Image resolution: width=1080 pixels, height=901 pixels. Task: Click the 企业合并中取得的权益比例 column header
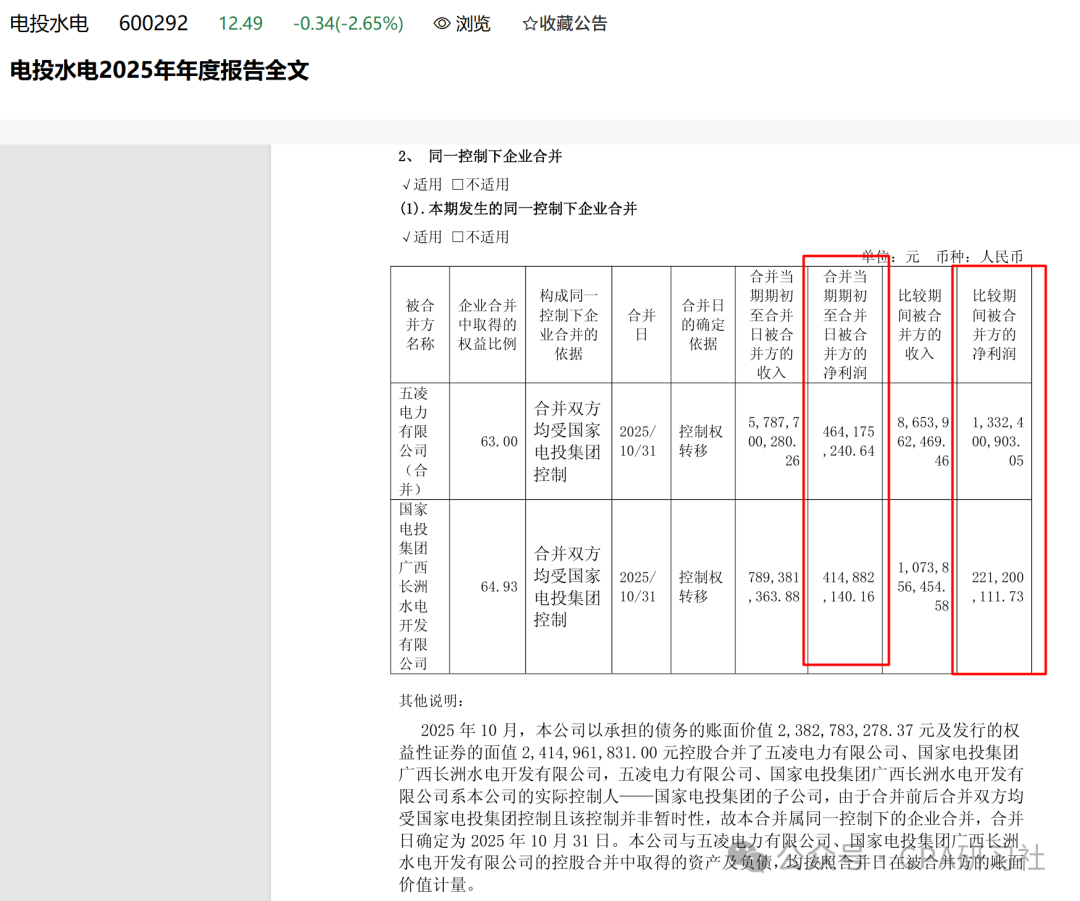coord(488,324)
